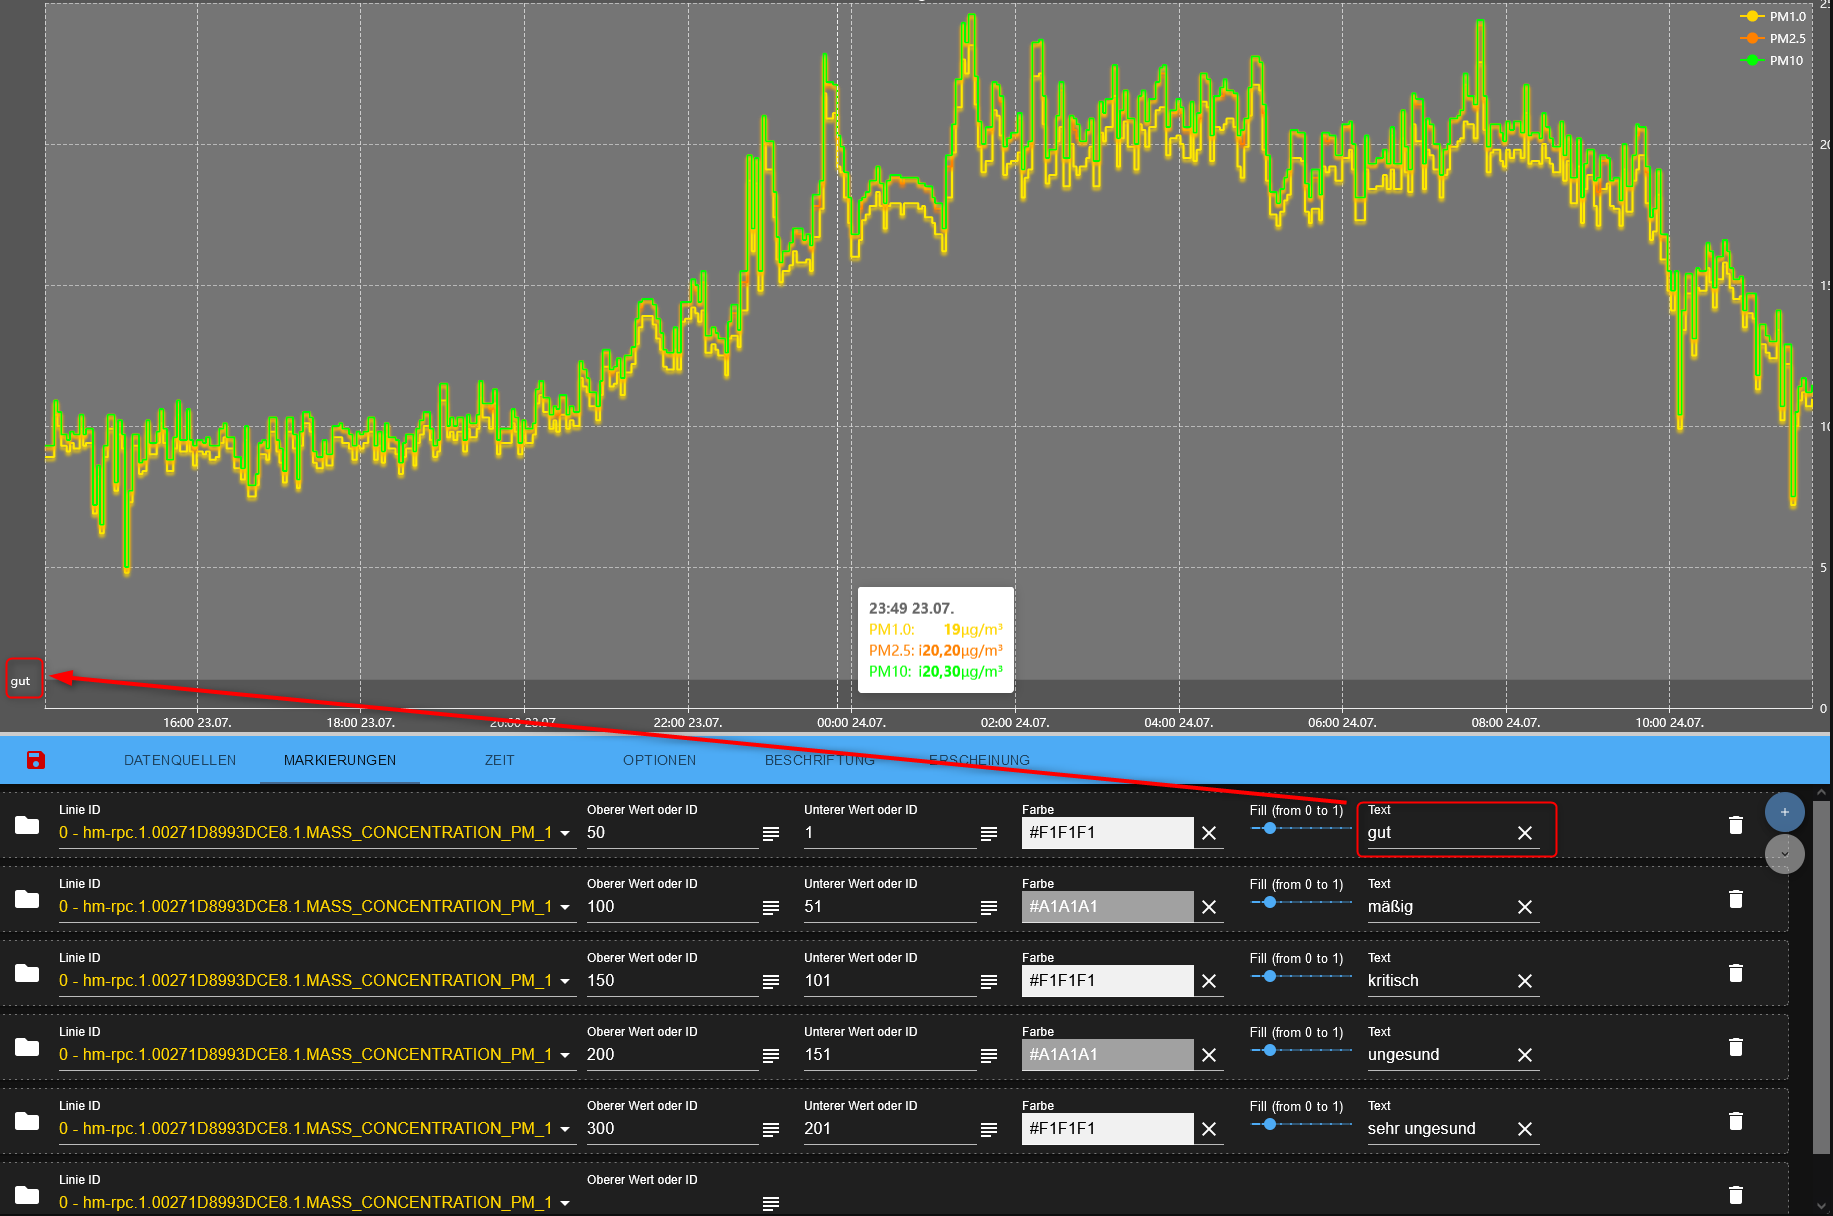Delete the 'sehr ungesund' marking with trash icon
1833x1216 pixels.
(1736, 1121)
